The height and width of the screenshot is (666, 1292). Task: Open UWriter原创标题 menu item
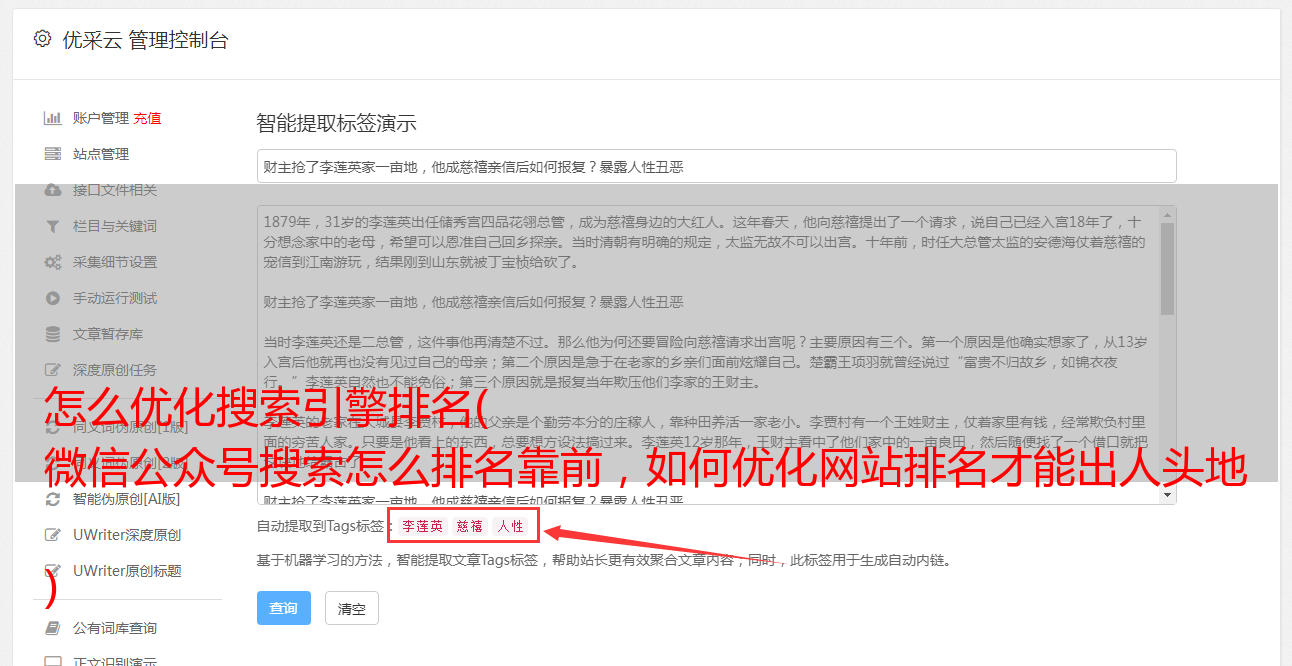(127, 571)
